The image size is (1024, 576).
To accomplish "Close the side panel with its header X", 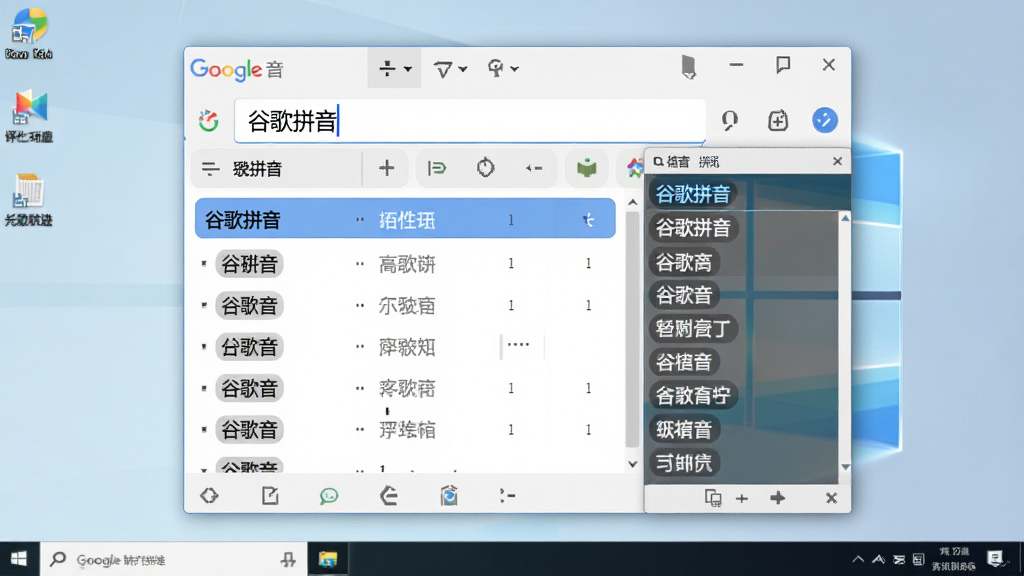I will (837, 161).
